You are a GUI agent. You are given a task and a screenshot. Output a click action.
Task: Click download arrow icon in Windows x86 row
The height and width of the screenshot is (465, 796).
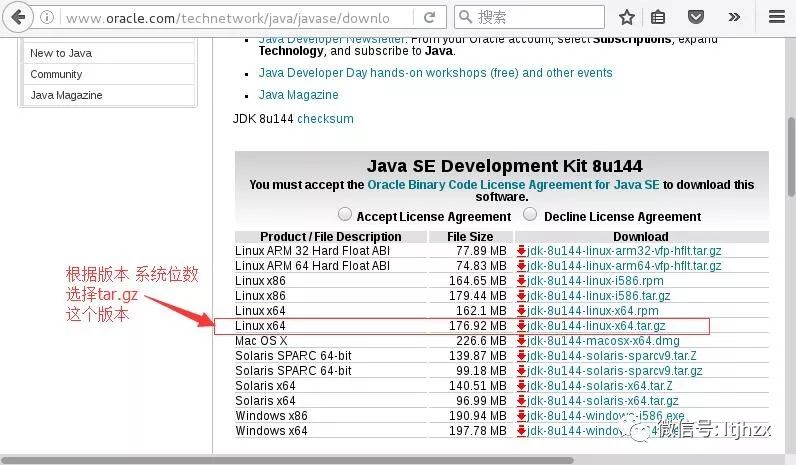tap(521, 415)
